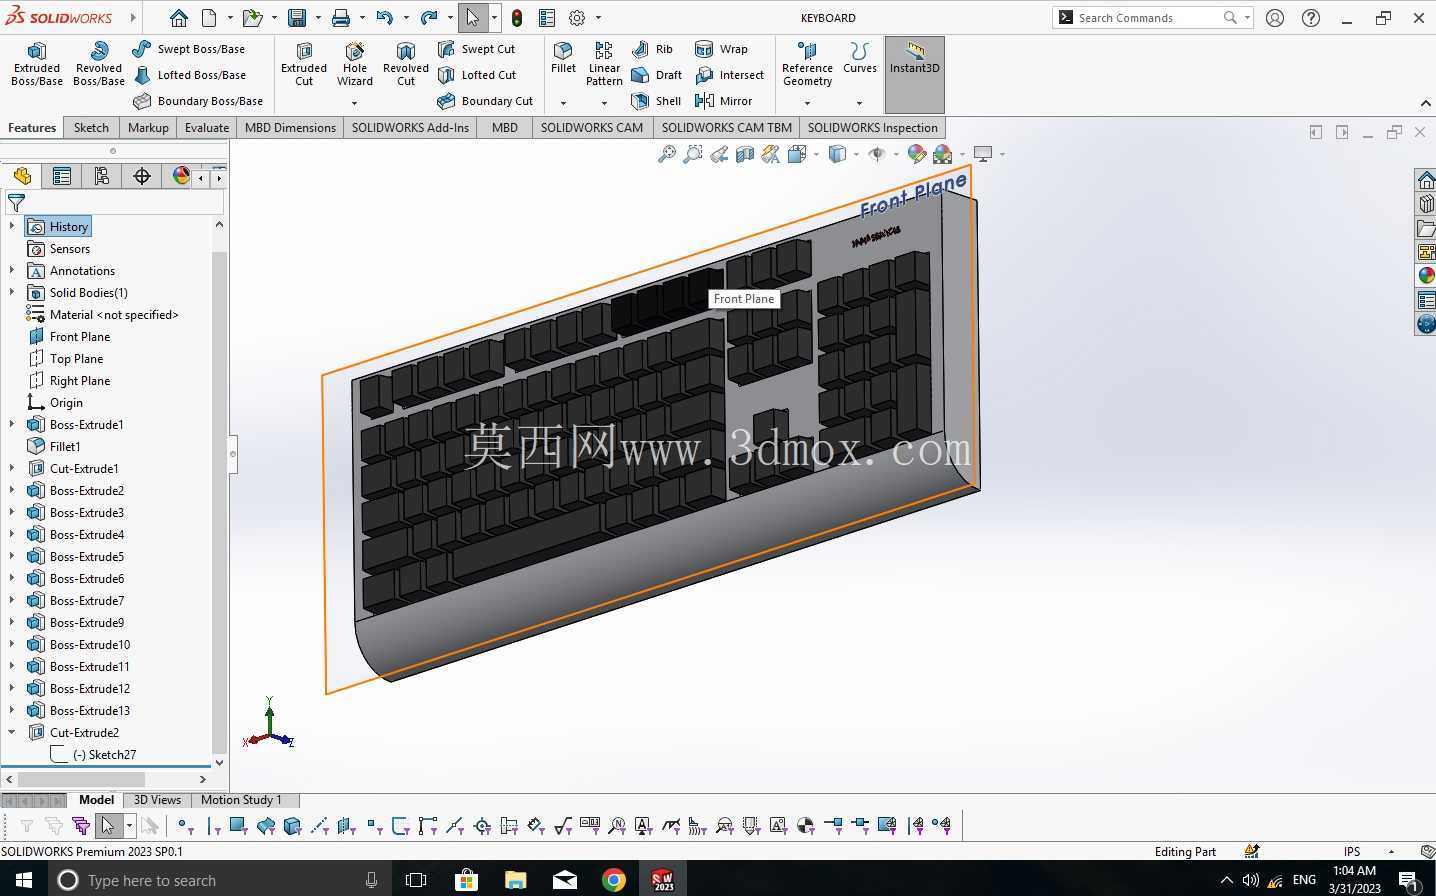Screen dimensions: 1436x896
Task: Pick the Boundary Boss/Base tool
Action: 198,101
